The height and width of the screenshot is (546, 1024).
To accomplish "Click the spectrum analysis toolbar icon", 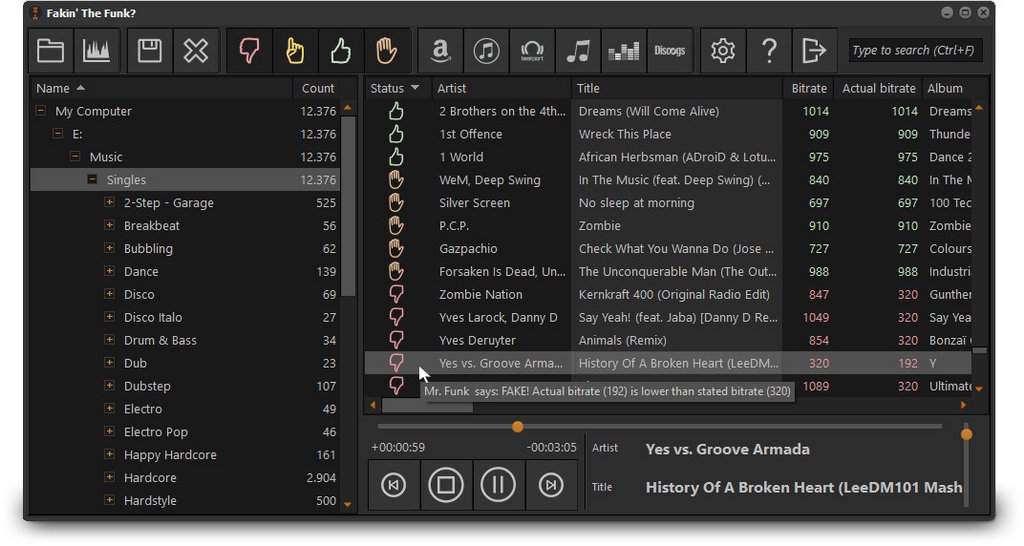I will click(97, 50).
